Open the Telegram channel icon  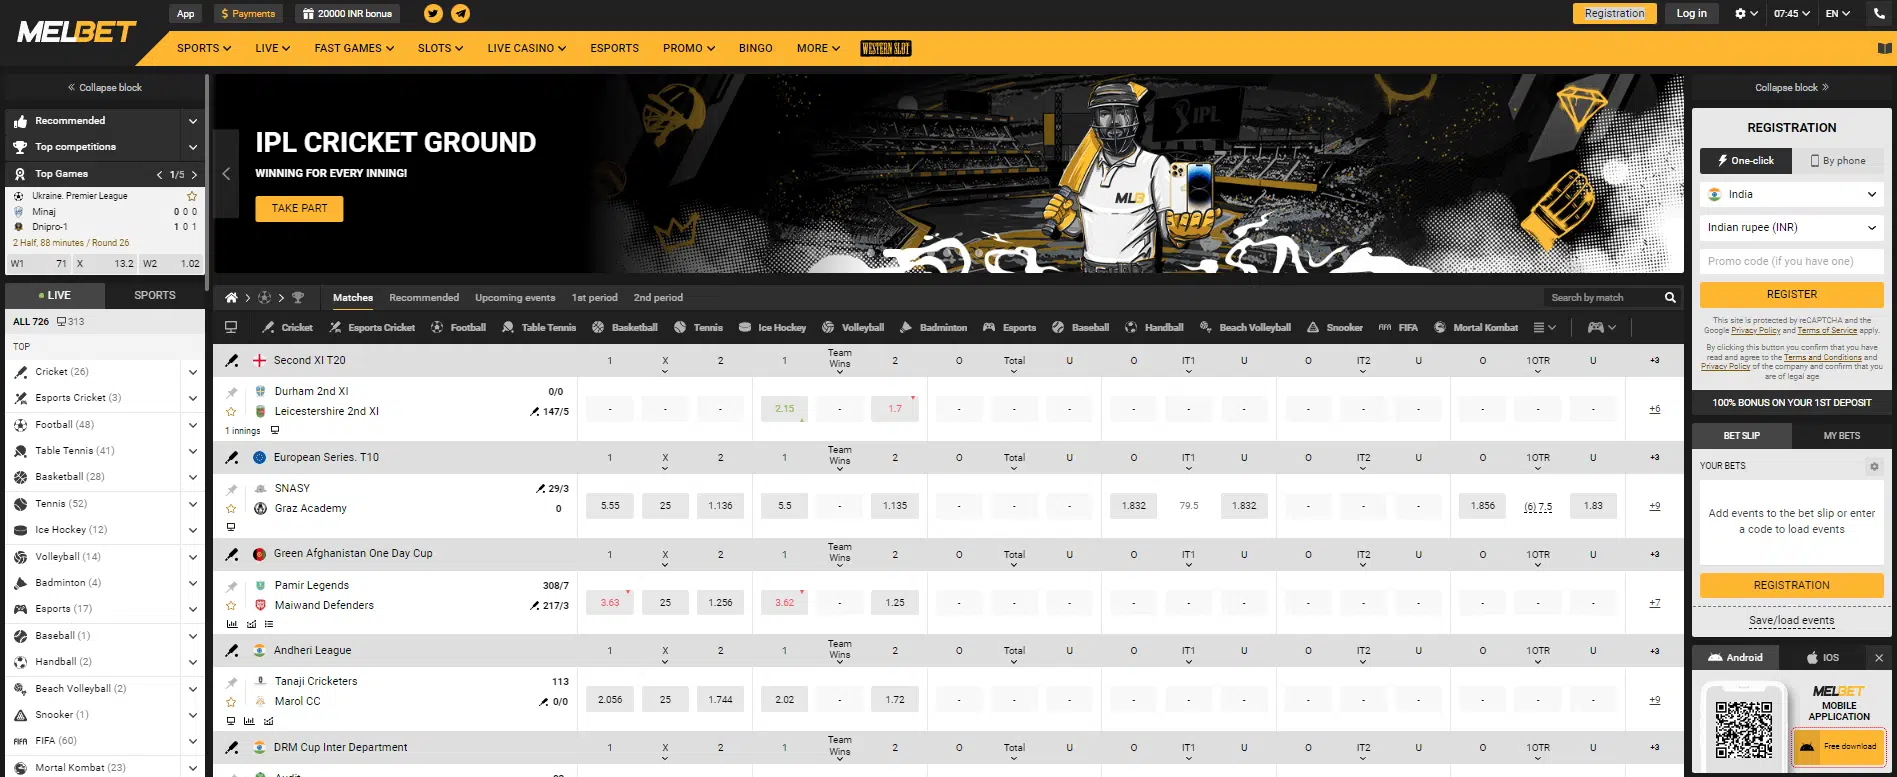click(460, 13)
